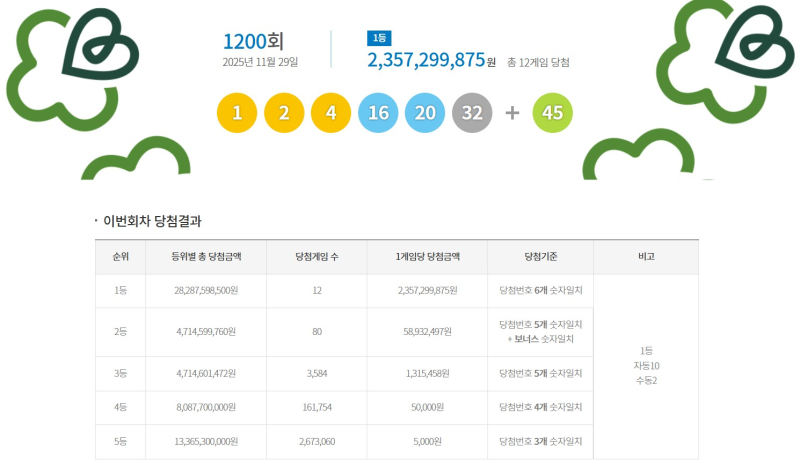Screen dimensions: 800x469
Task: Select the yellow ball numbered 4
Action: [x=331, y=113]
